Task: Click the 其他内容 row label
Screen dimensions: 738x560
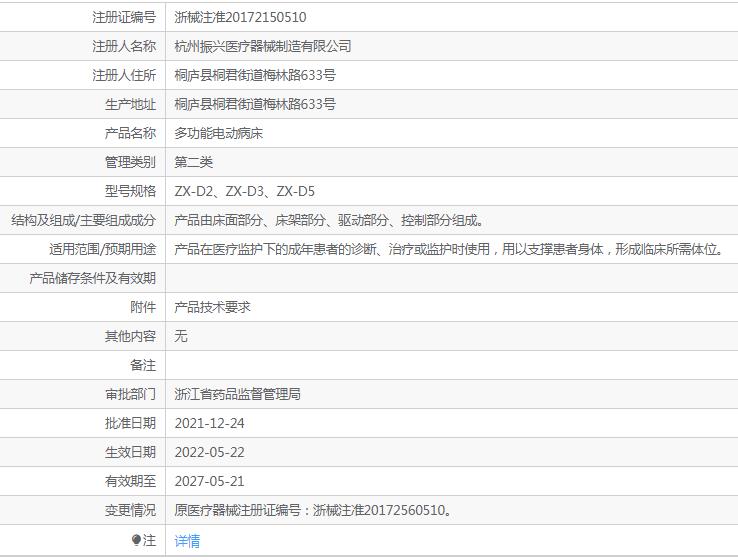Action: click(130, 336)
